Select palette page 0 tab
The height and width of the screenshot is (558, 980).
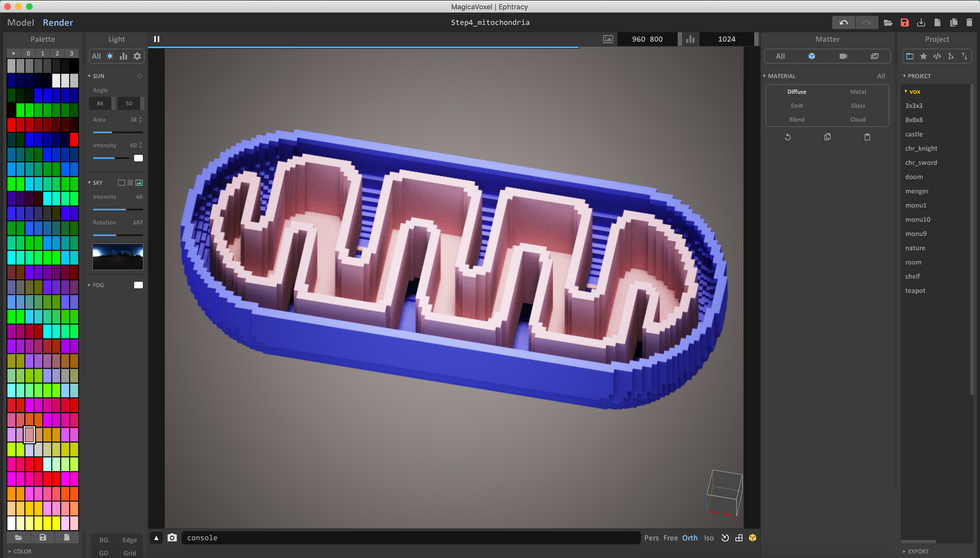(x=28, y=53)
